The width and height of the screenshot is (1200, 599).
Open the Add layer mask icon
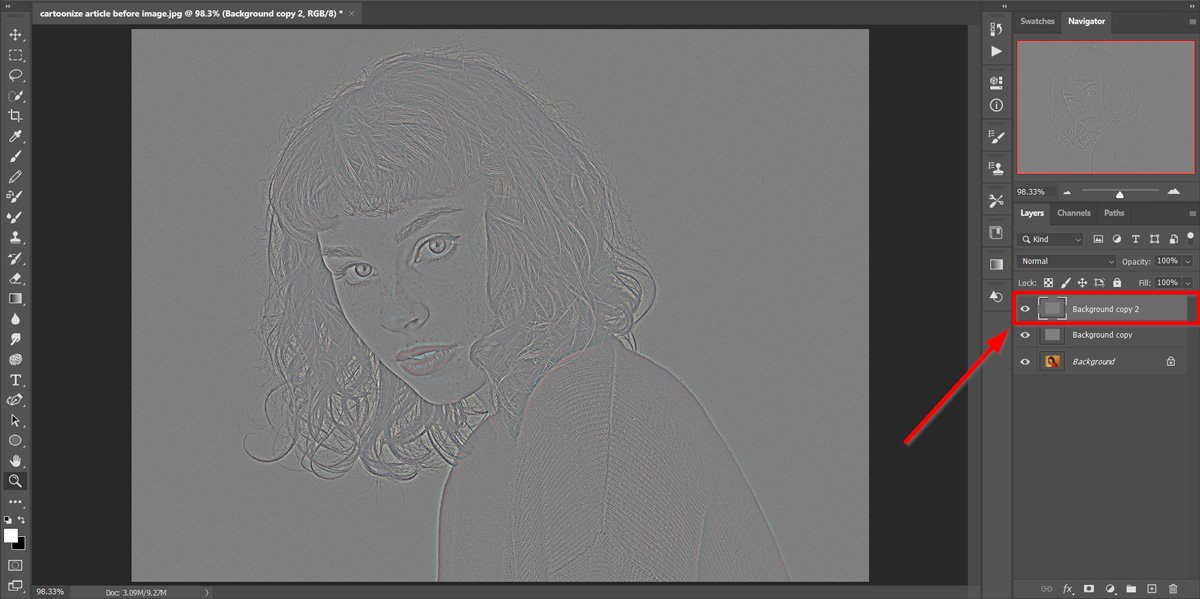(1089, 589)
